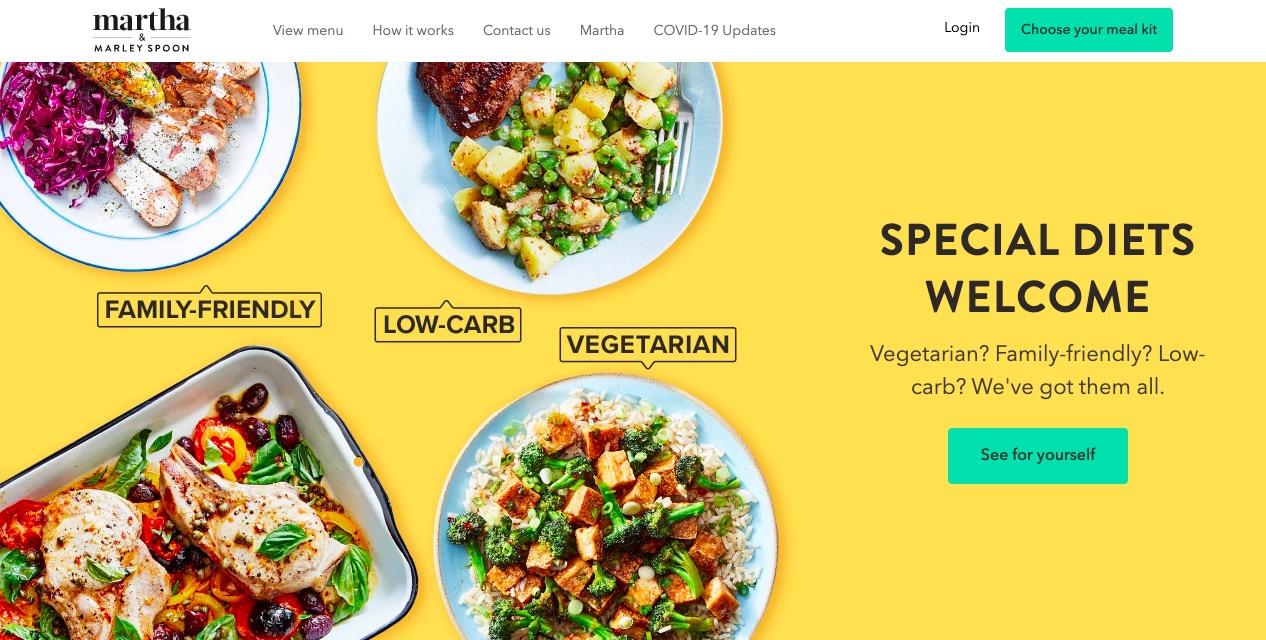Screen dimensions: 1266x640
Task: Click the fork on the potato salad plate
Action: tap(675, 130)
